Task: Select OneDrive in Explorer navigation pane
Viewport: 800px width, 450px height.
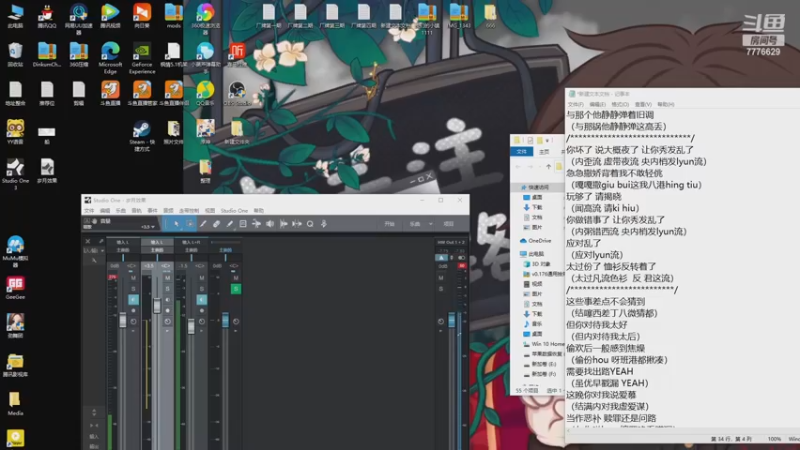Action: [535, 241]
